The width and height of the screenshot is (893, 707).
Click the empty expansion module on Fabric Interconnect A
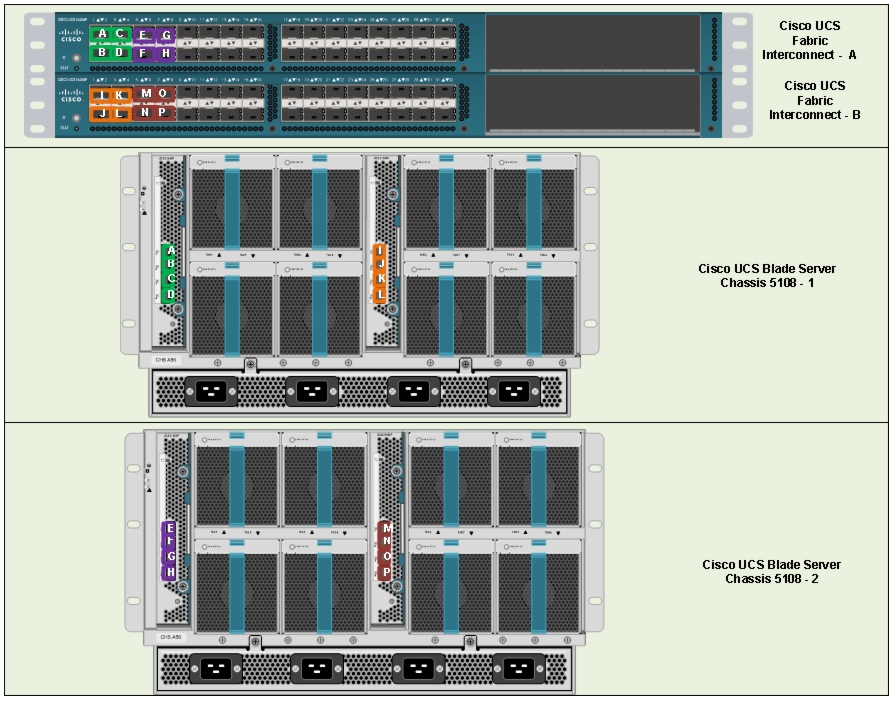click(x=592, y=43)
